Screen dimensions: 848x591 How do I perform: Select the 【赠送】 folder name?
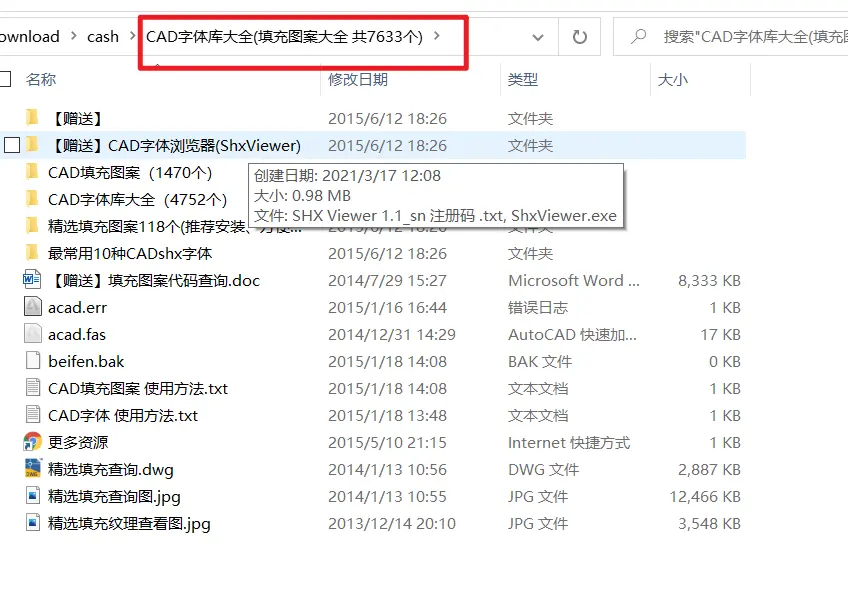point(76,118)
